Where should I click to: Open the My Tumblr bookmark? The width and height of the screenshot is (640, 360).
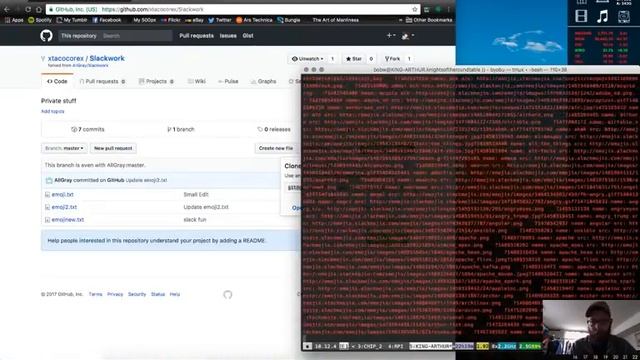click(72, 20)
